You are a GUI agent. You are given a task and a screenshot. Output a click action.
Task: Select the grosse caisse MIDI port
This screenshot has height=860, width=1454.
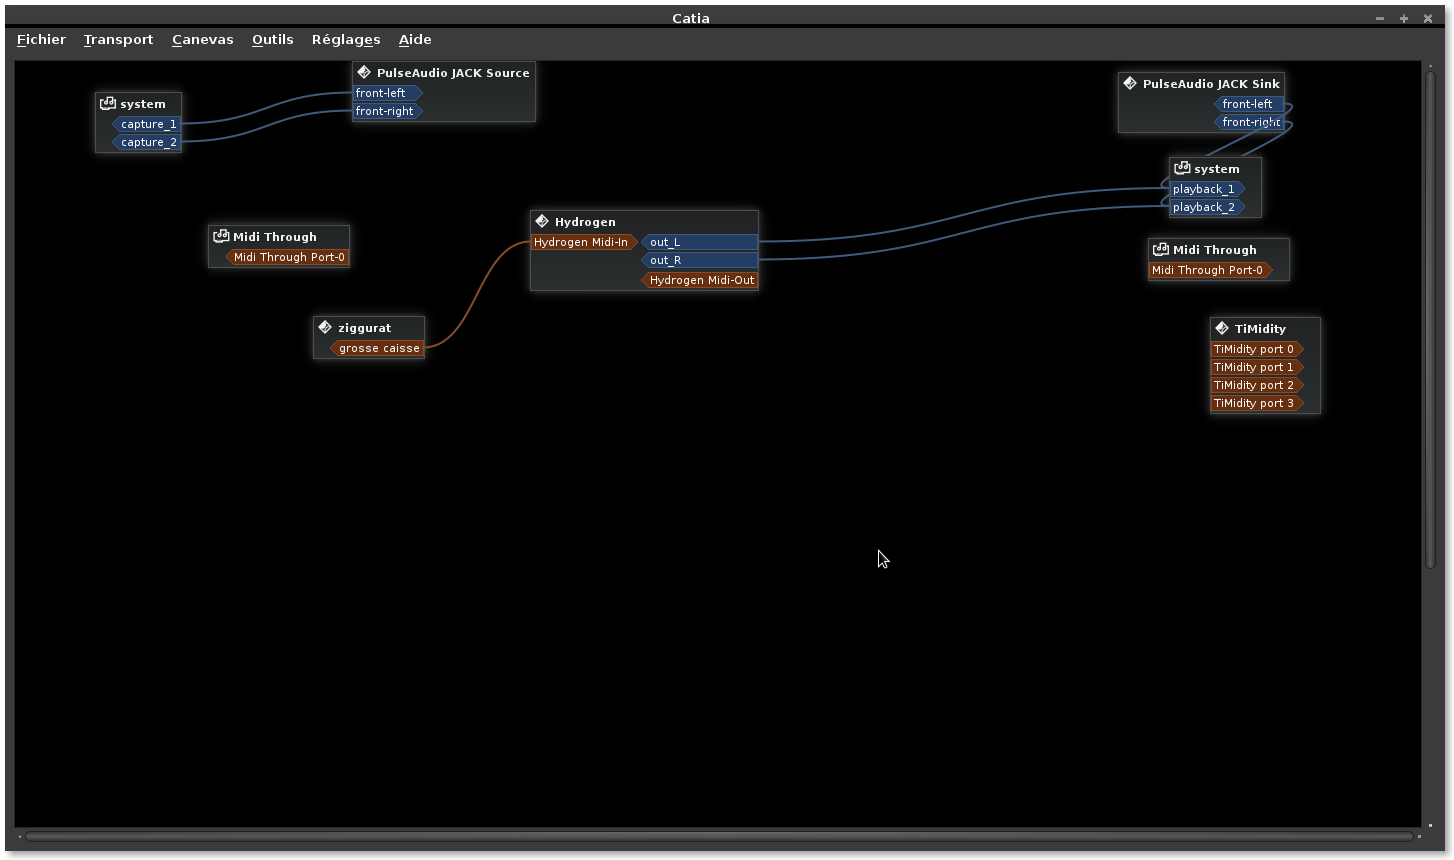pyautogui.click(x=378, y=348)
